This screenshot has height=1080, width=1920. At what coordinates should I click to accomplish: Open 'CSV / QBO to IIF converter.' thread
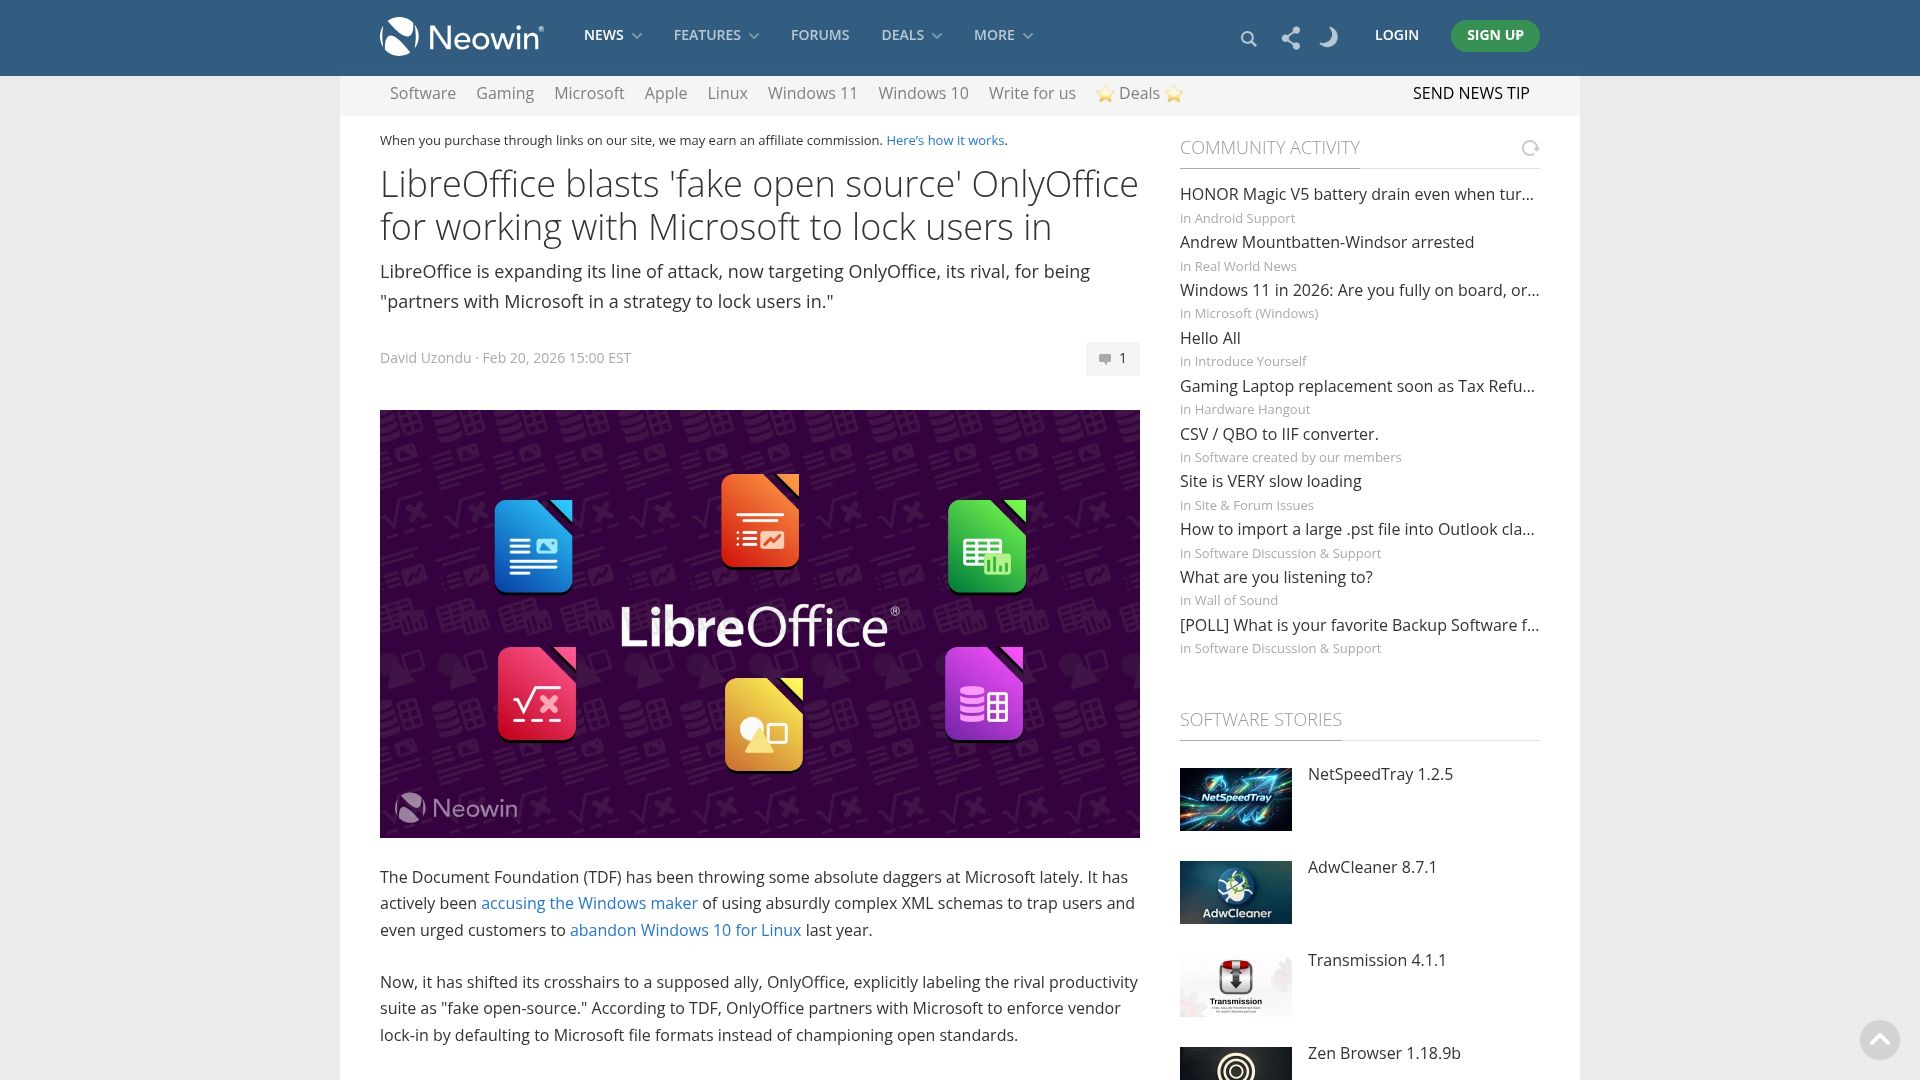click(x=1279, y=434)
